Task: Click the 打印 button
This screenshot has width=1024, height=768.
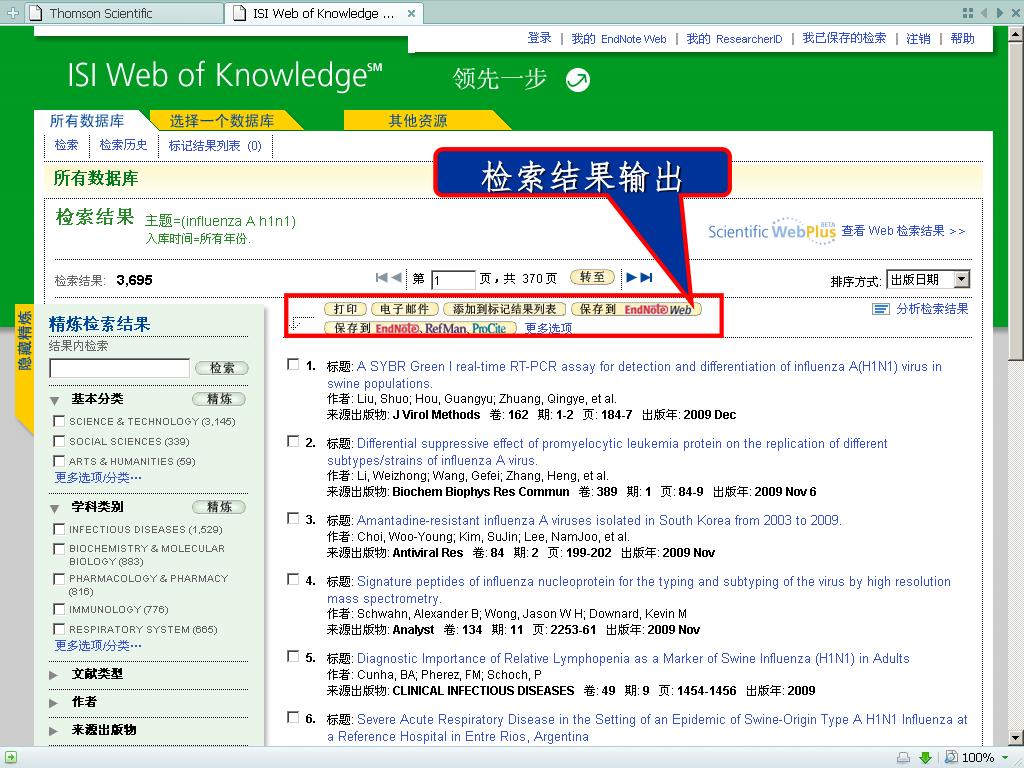Action: click(345, 309)
